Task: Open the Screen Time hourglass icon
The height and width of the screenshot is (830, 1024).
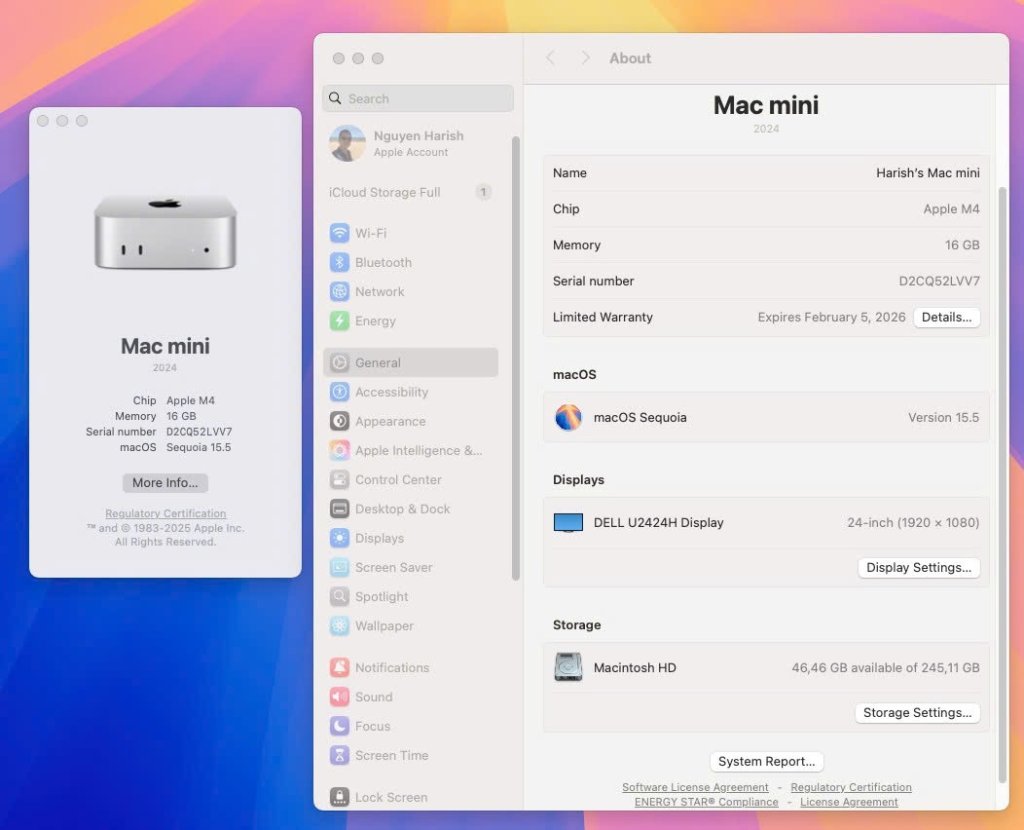Action: pos(340,756)
